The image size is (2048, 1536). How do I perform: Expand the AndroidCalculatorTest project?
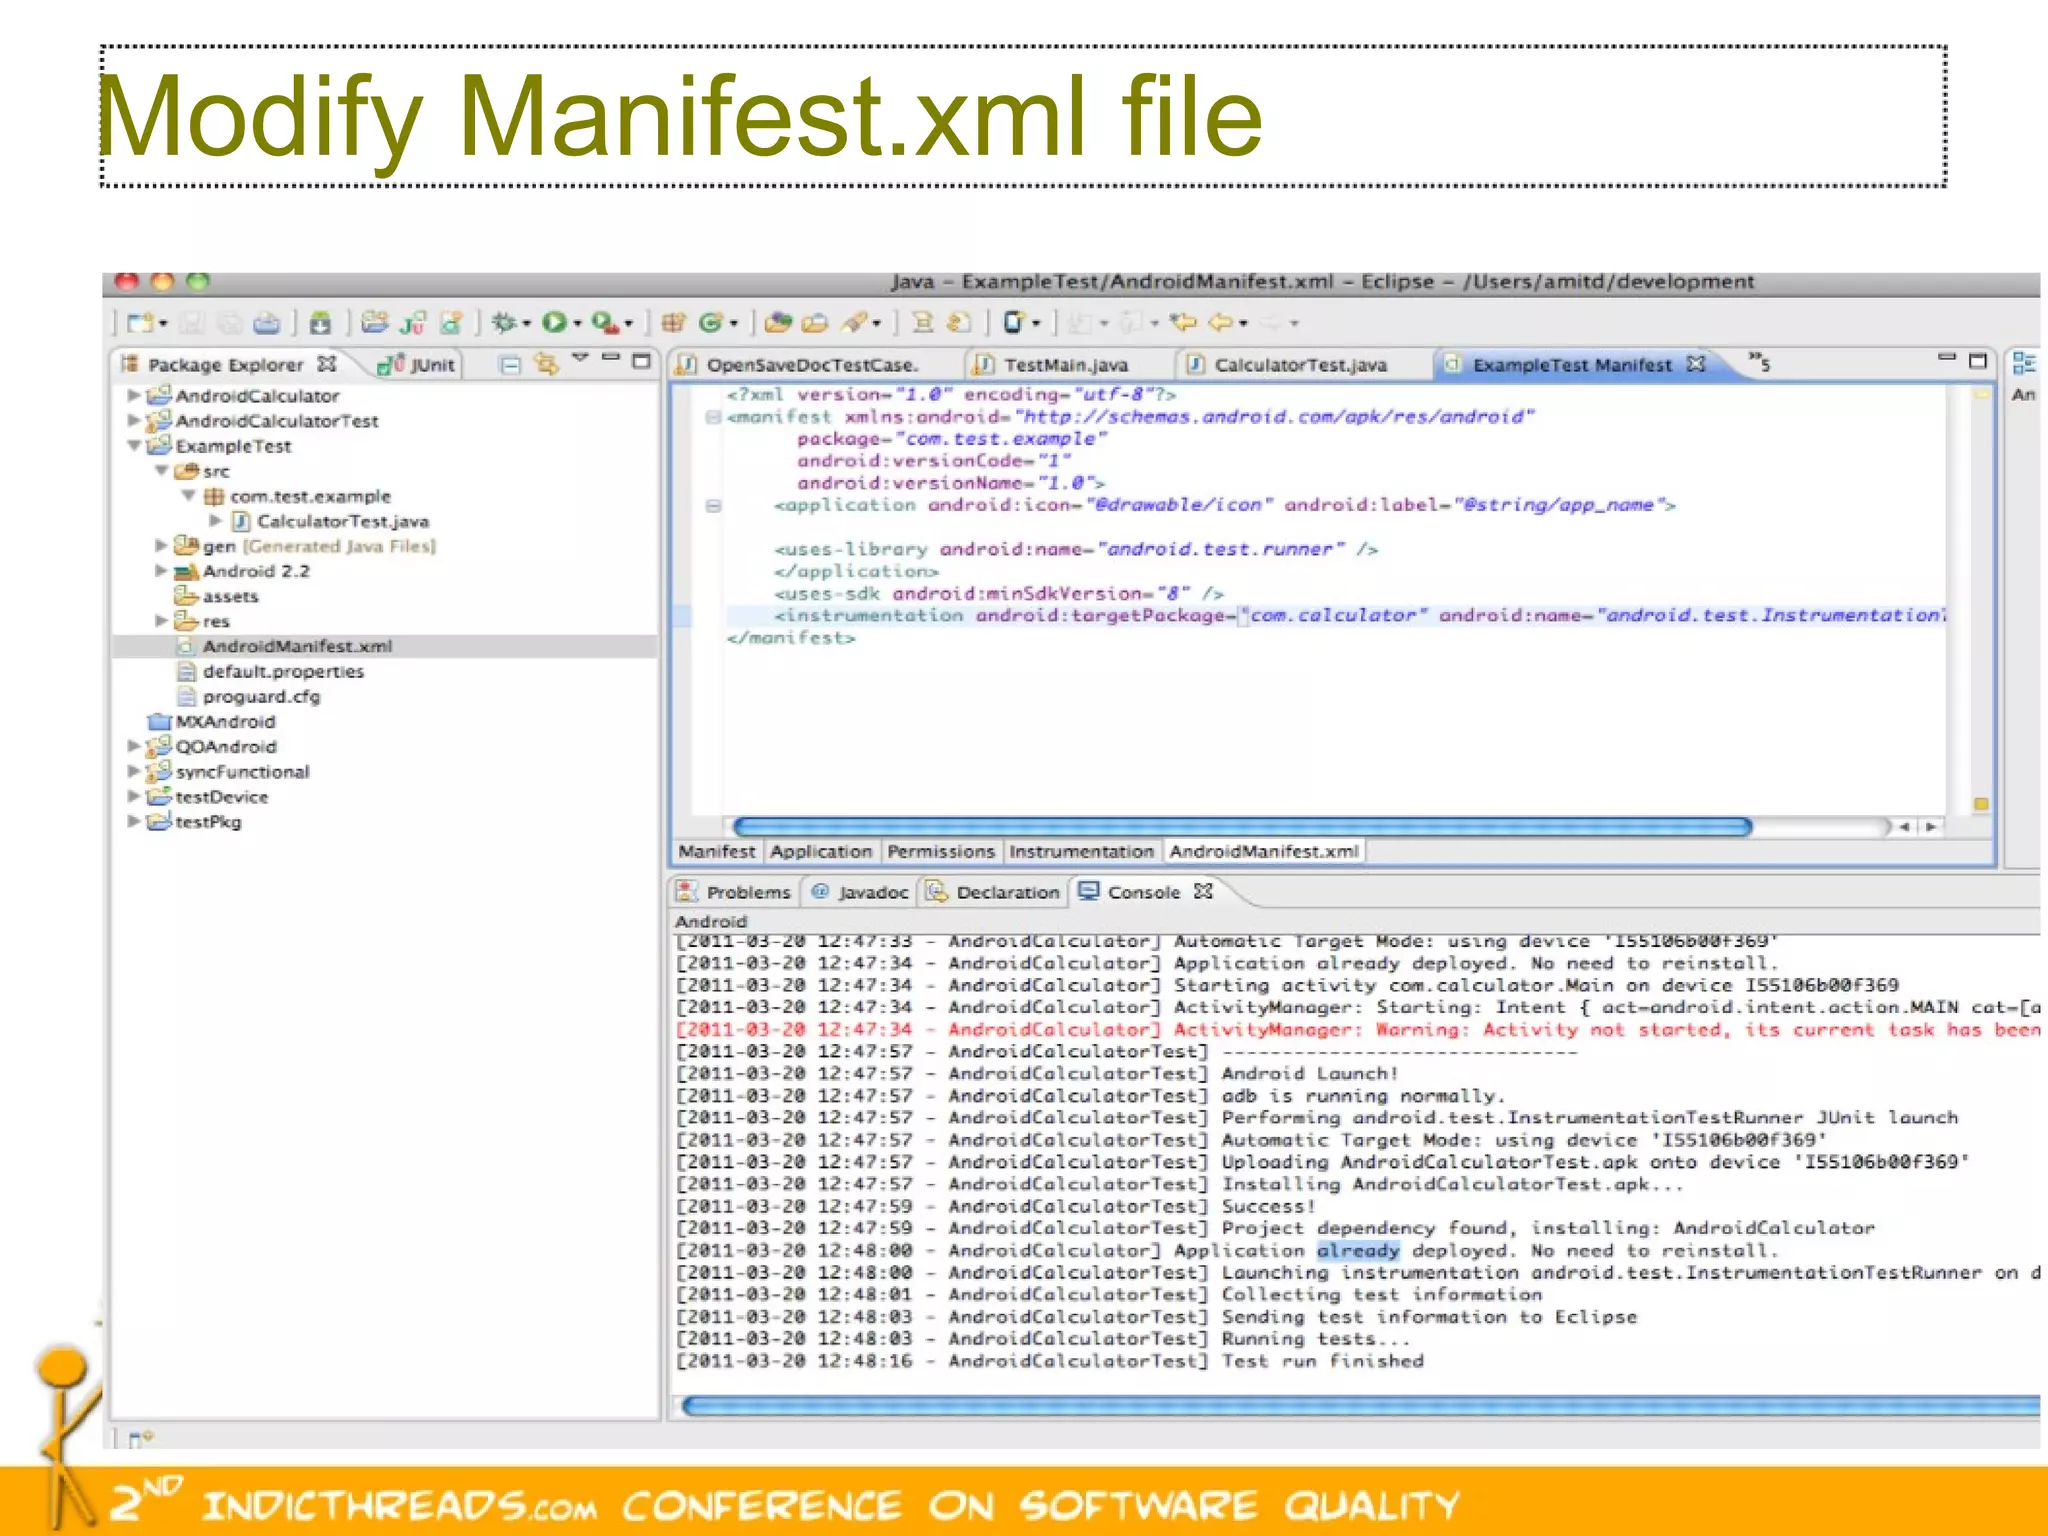pos(134,420)
